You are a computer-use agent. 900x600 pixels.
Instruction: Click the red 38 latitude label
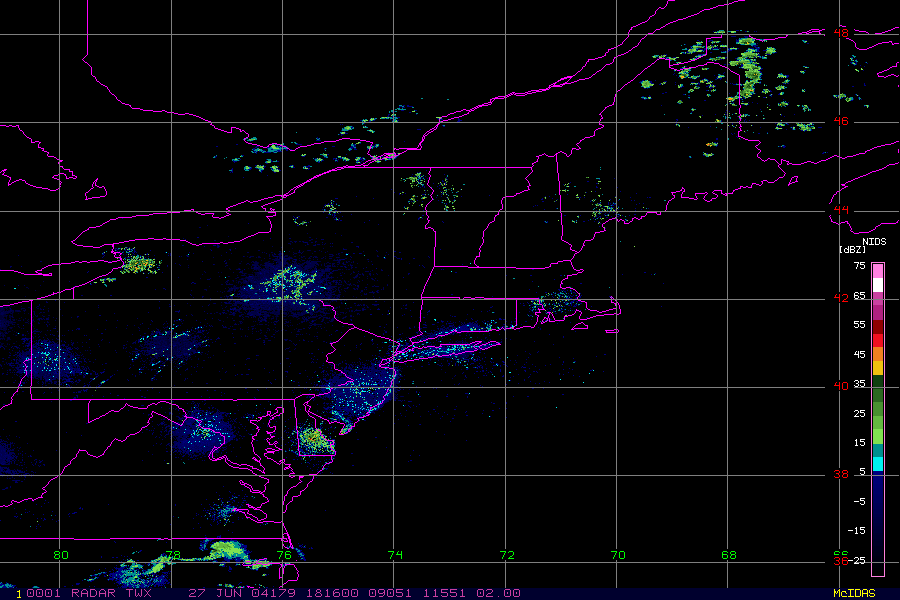[841, 474]
